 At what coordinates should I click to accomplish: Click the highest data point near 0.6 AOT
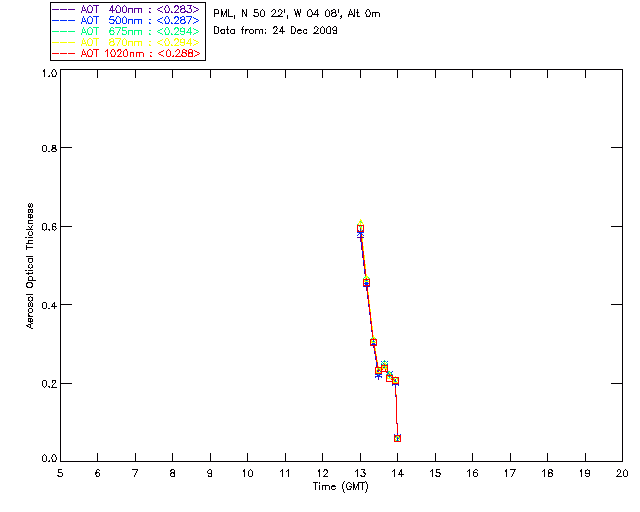[x=360, y=229]
